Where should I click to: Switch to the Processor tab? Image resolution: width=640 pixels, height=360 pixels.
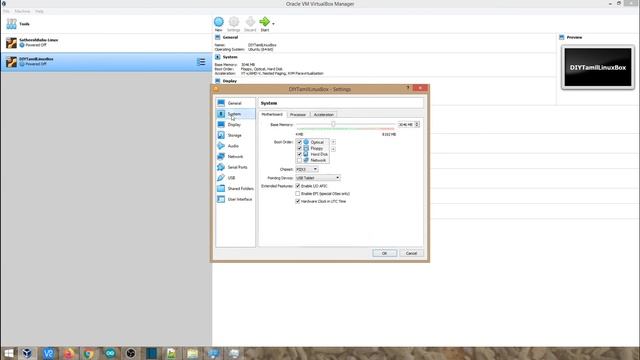298,115
